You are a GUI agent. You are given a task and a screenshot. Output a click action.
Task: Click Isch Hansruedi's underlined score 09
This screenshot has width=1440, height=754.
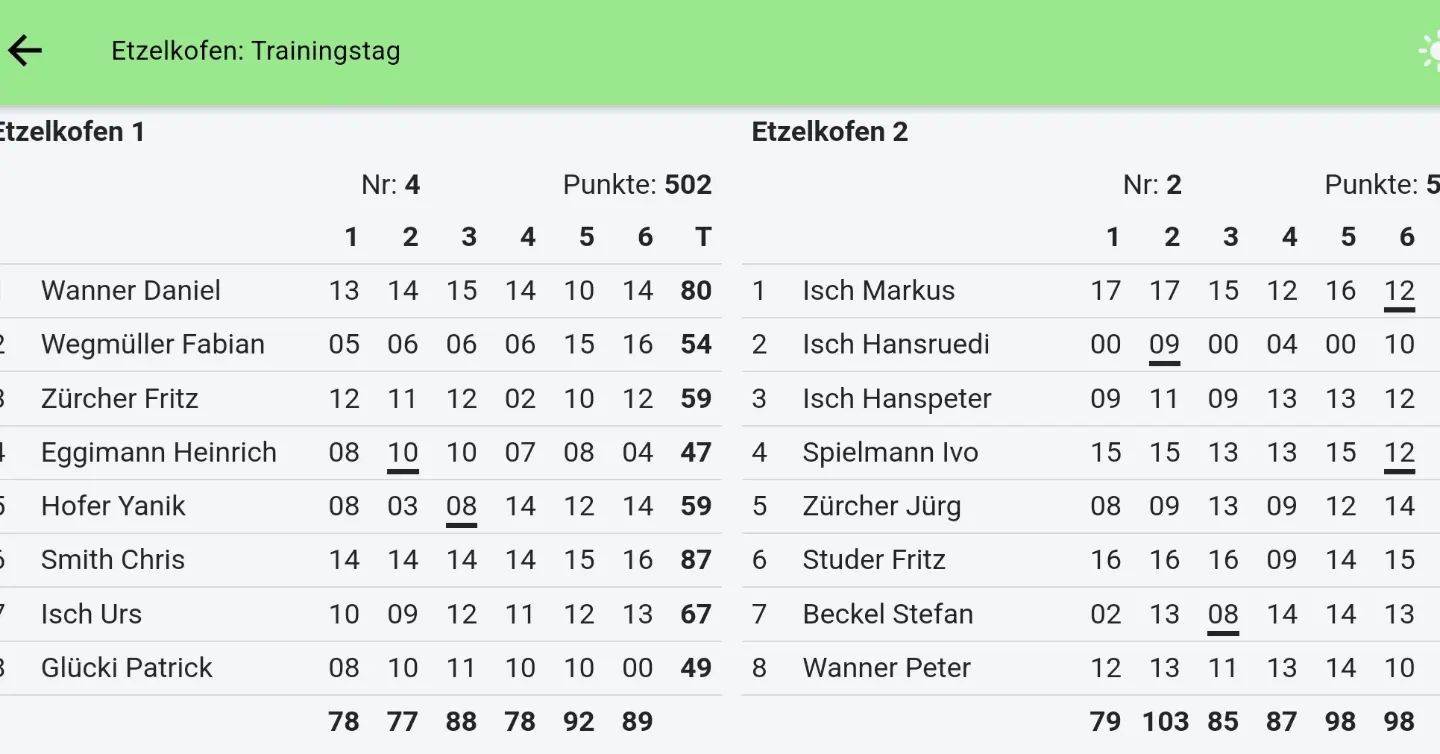(1164, 345)
